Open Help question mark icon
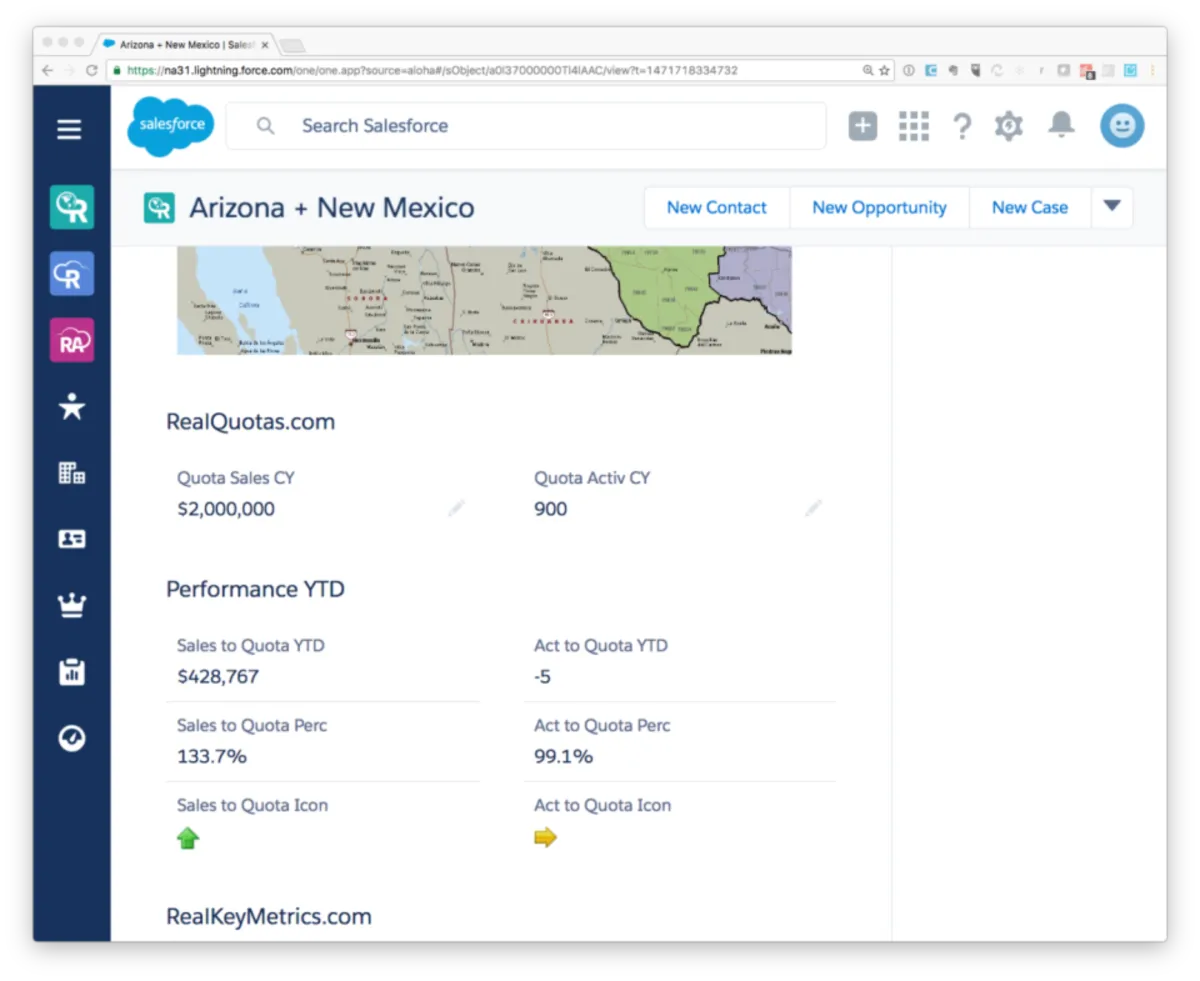The image size is (1200, 981). click(961, 127)
